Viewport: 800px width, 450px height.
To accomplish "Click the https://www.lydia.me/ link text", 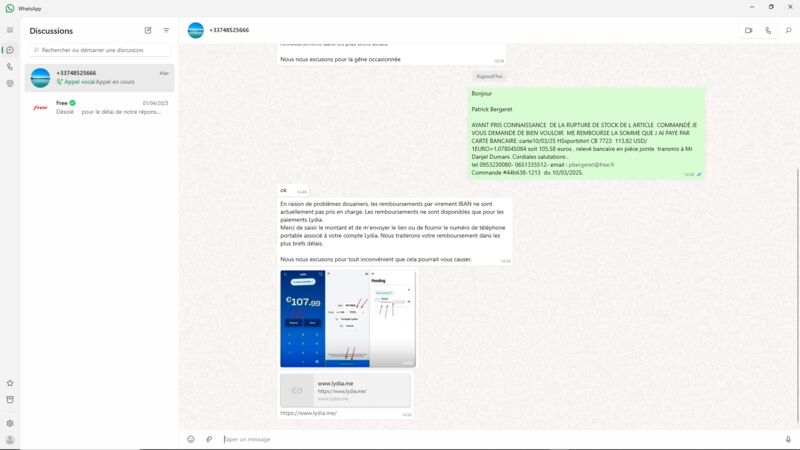I will click(x=308, y=413).
